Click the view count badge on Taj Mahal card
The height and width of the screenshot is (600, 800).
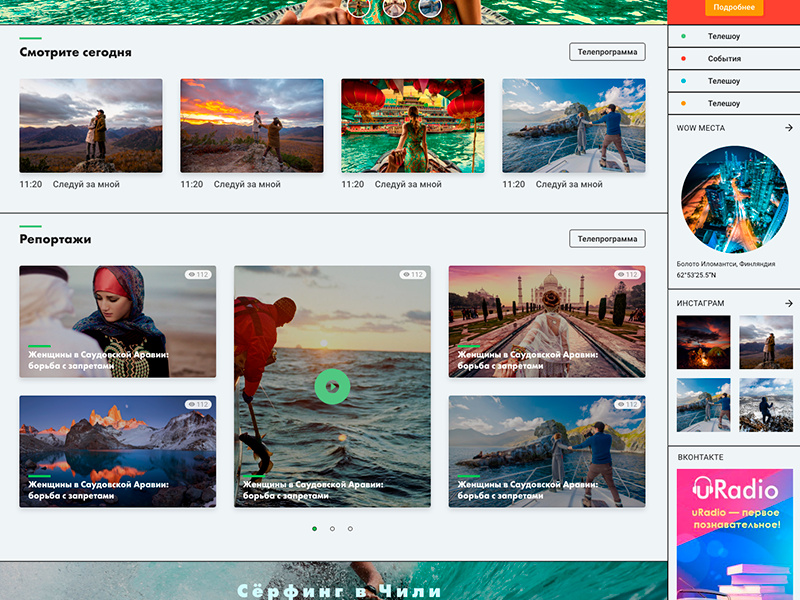coord(626,275)
